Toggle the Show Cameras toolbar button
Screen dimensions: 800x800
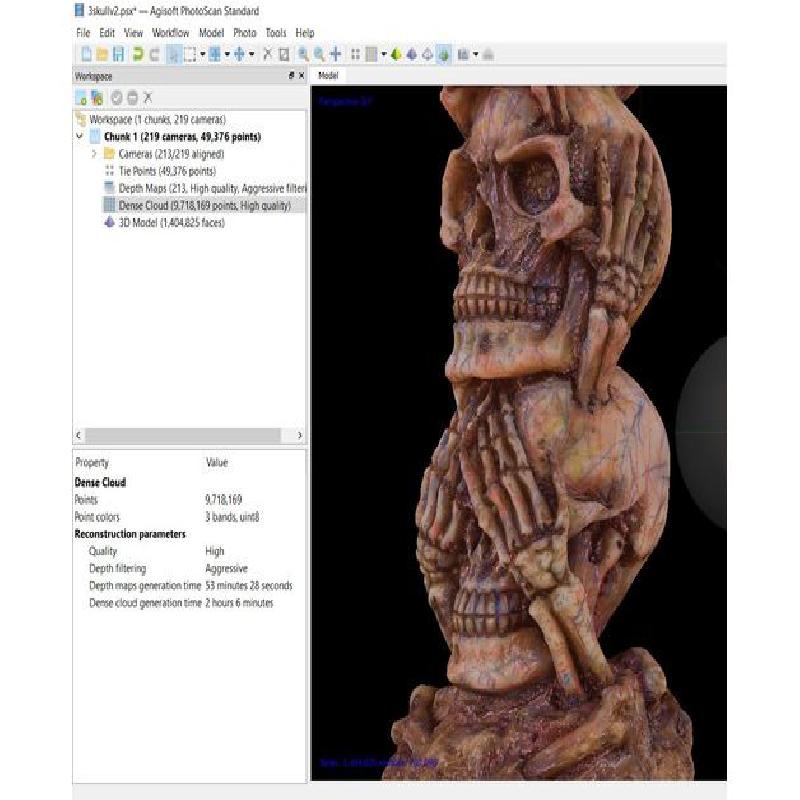464,54
